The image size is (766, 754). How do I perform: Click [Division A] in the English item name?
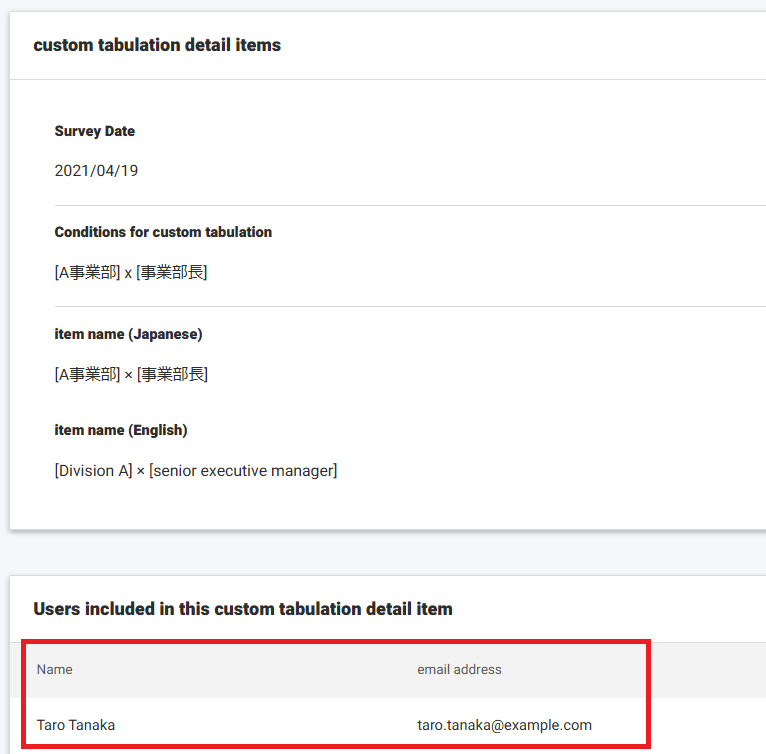click(93, 471)
